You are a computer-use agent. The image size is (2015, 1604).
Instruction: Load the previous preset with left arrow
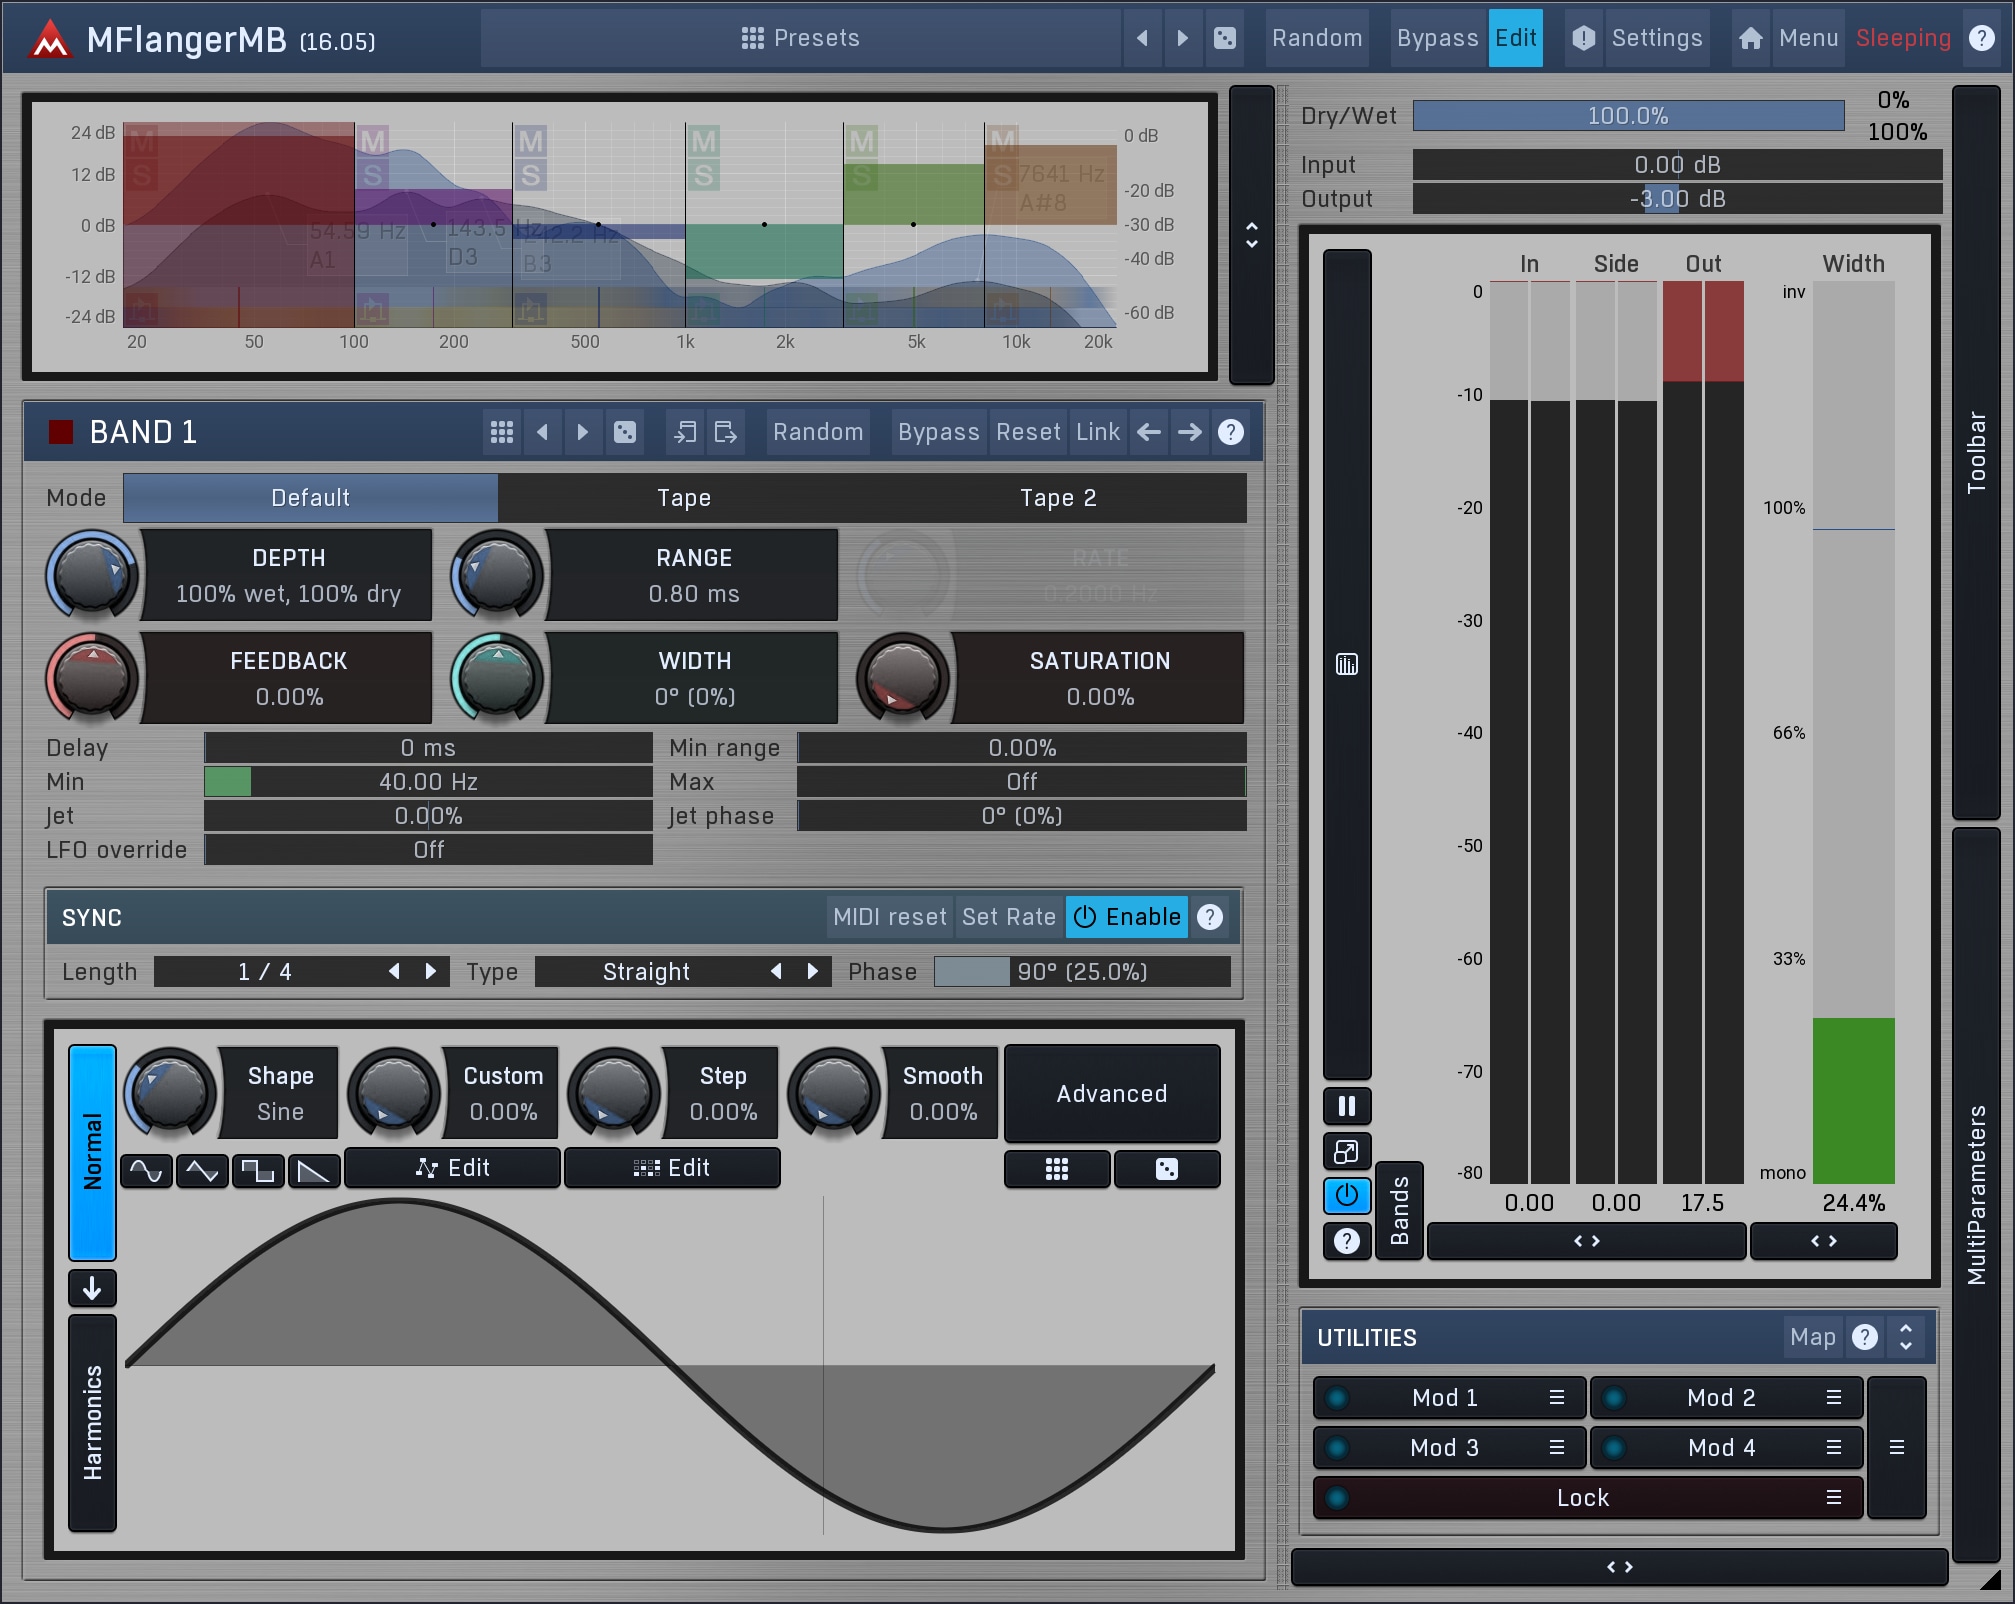(1142, 38)
